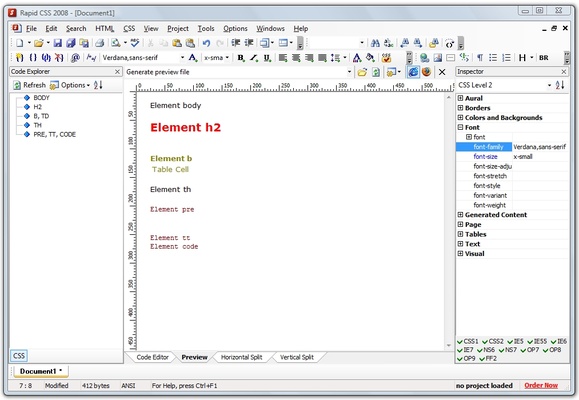Click the font-weight value field
This screenshot has height=400, width=579.
coord(541,205)
